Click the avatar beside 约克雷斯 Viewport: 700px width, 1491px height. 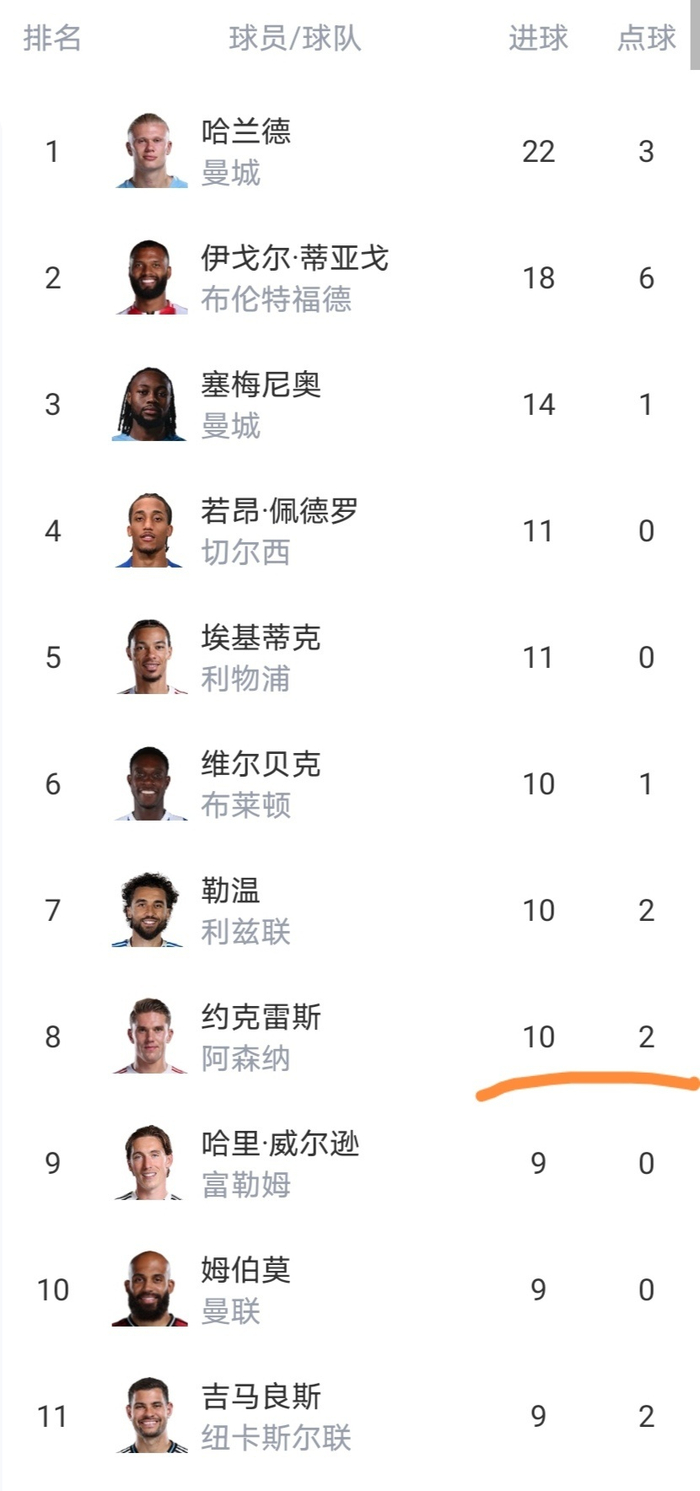pyautogui.click(x=150, y=1036)
